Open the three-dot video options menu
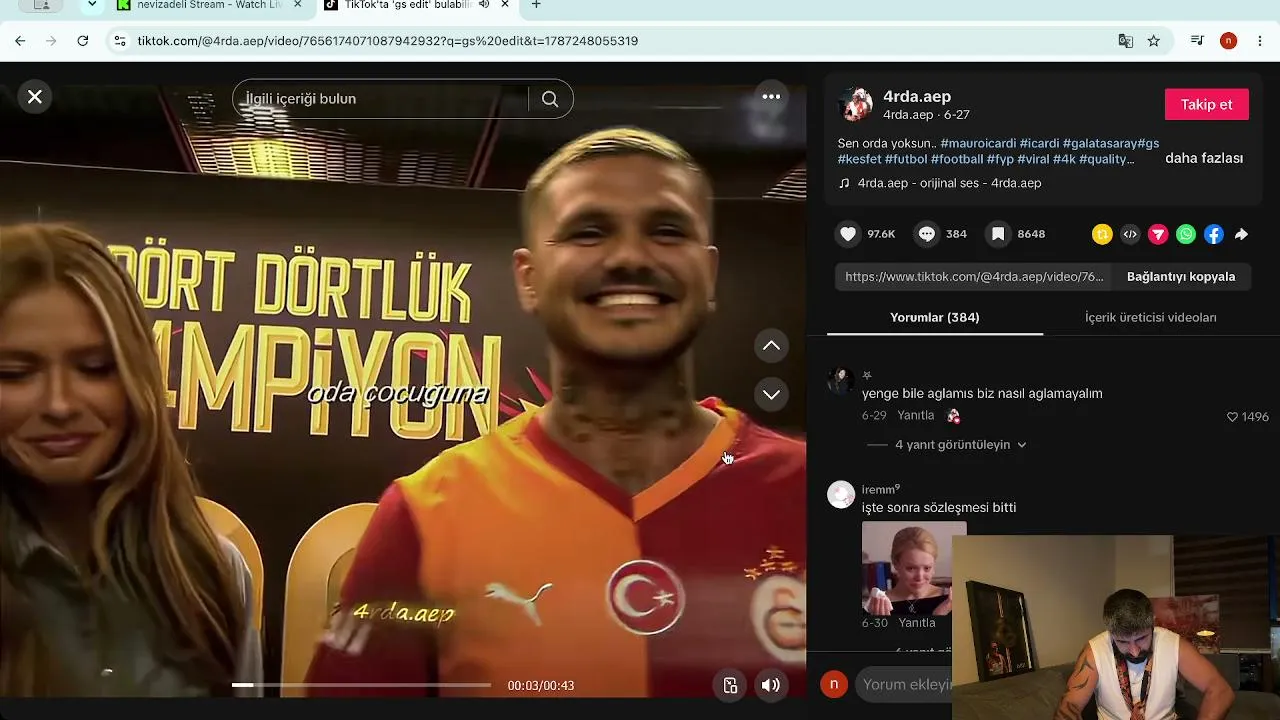 [771, 97]
